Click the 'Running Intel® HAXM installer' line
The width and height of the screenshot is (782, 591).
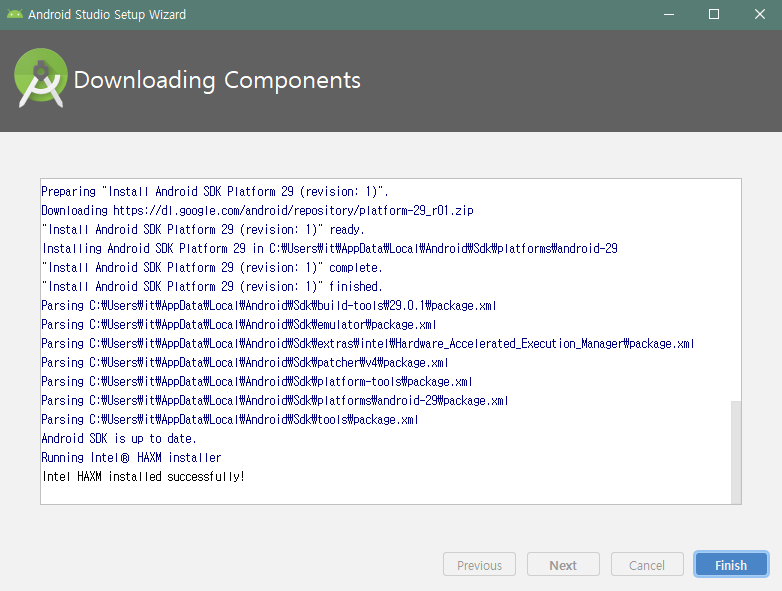(131, 457)
